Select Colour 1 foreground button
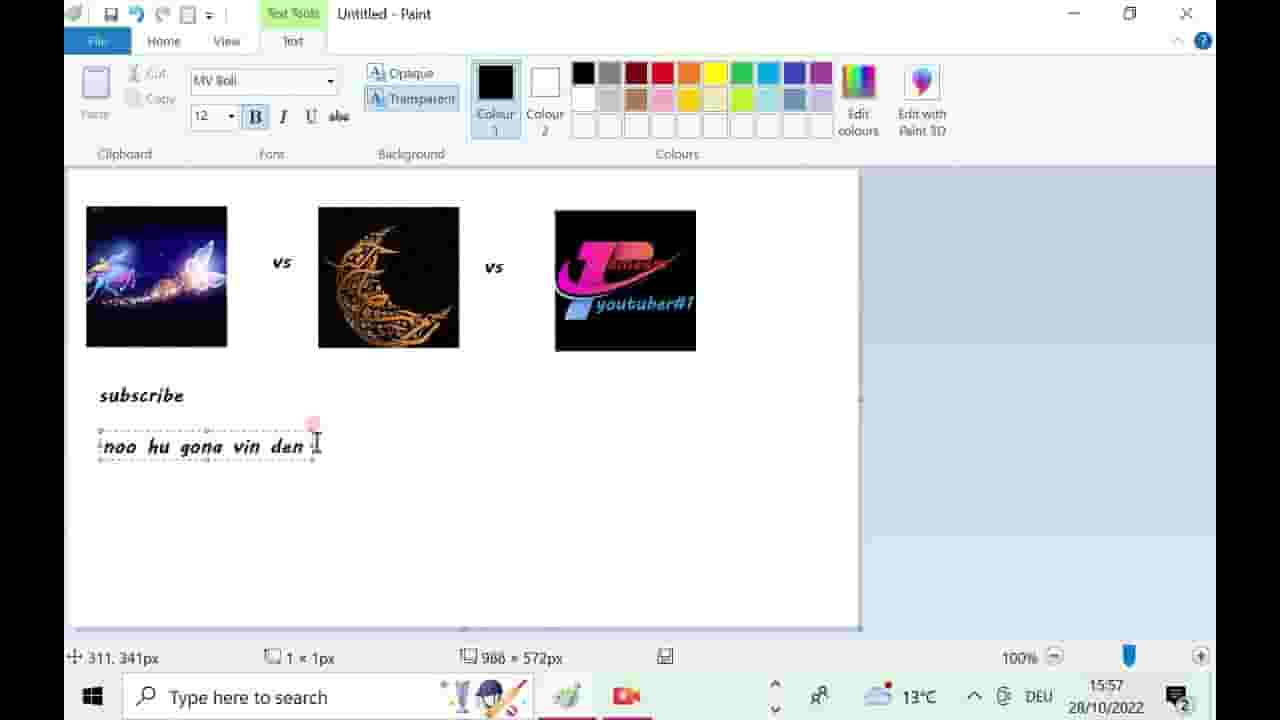Screen dimensions: 1280x720 tap(495, 99)
